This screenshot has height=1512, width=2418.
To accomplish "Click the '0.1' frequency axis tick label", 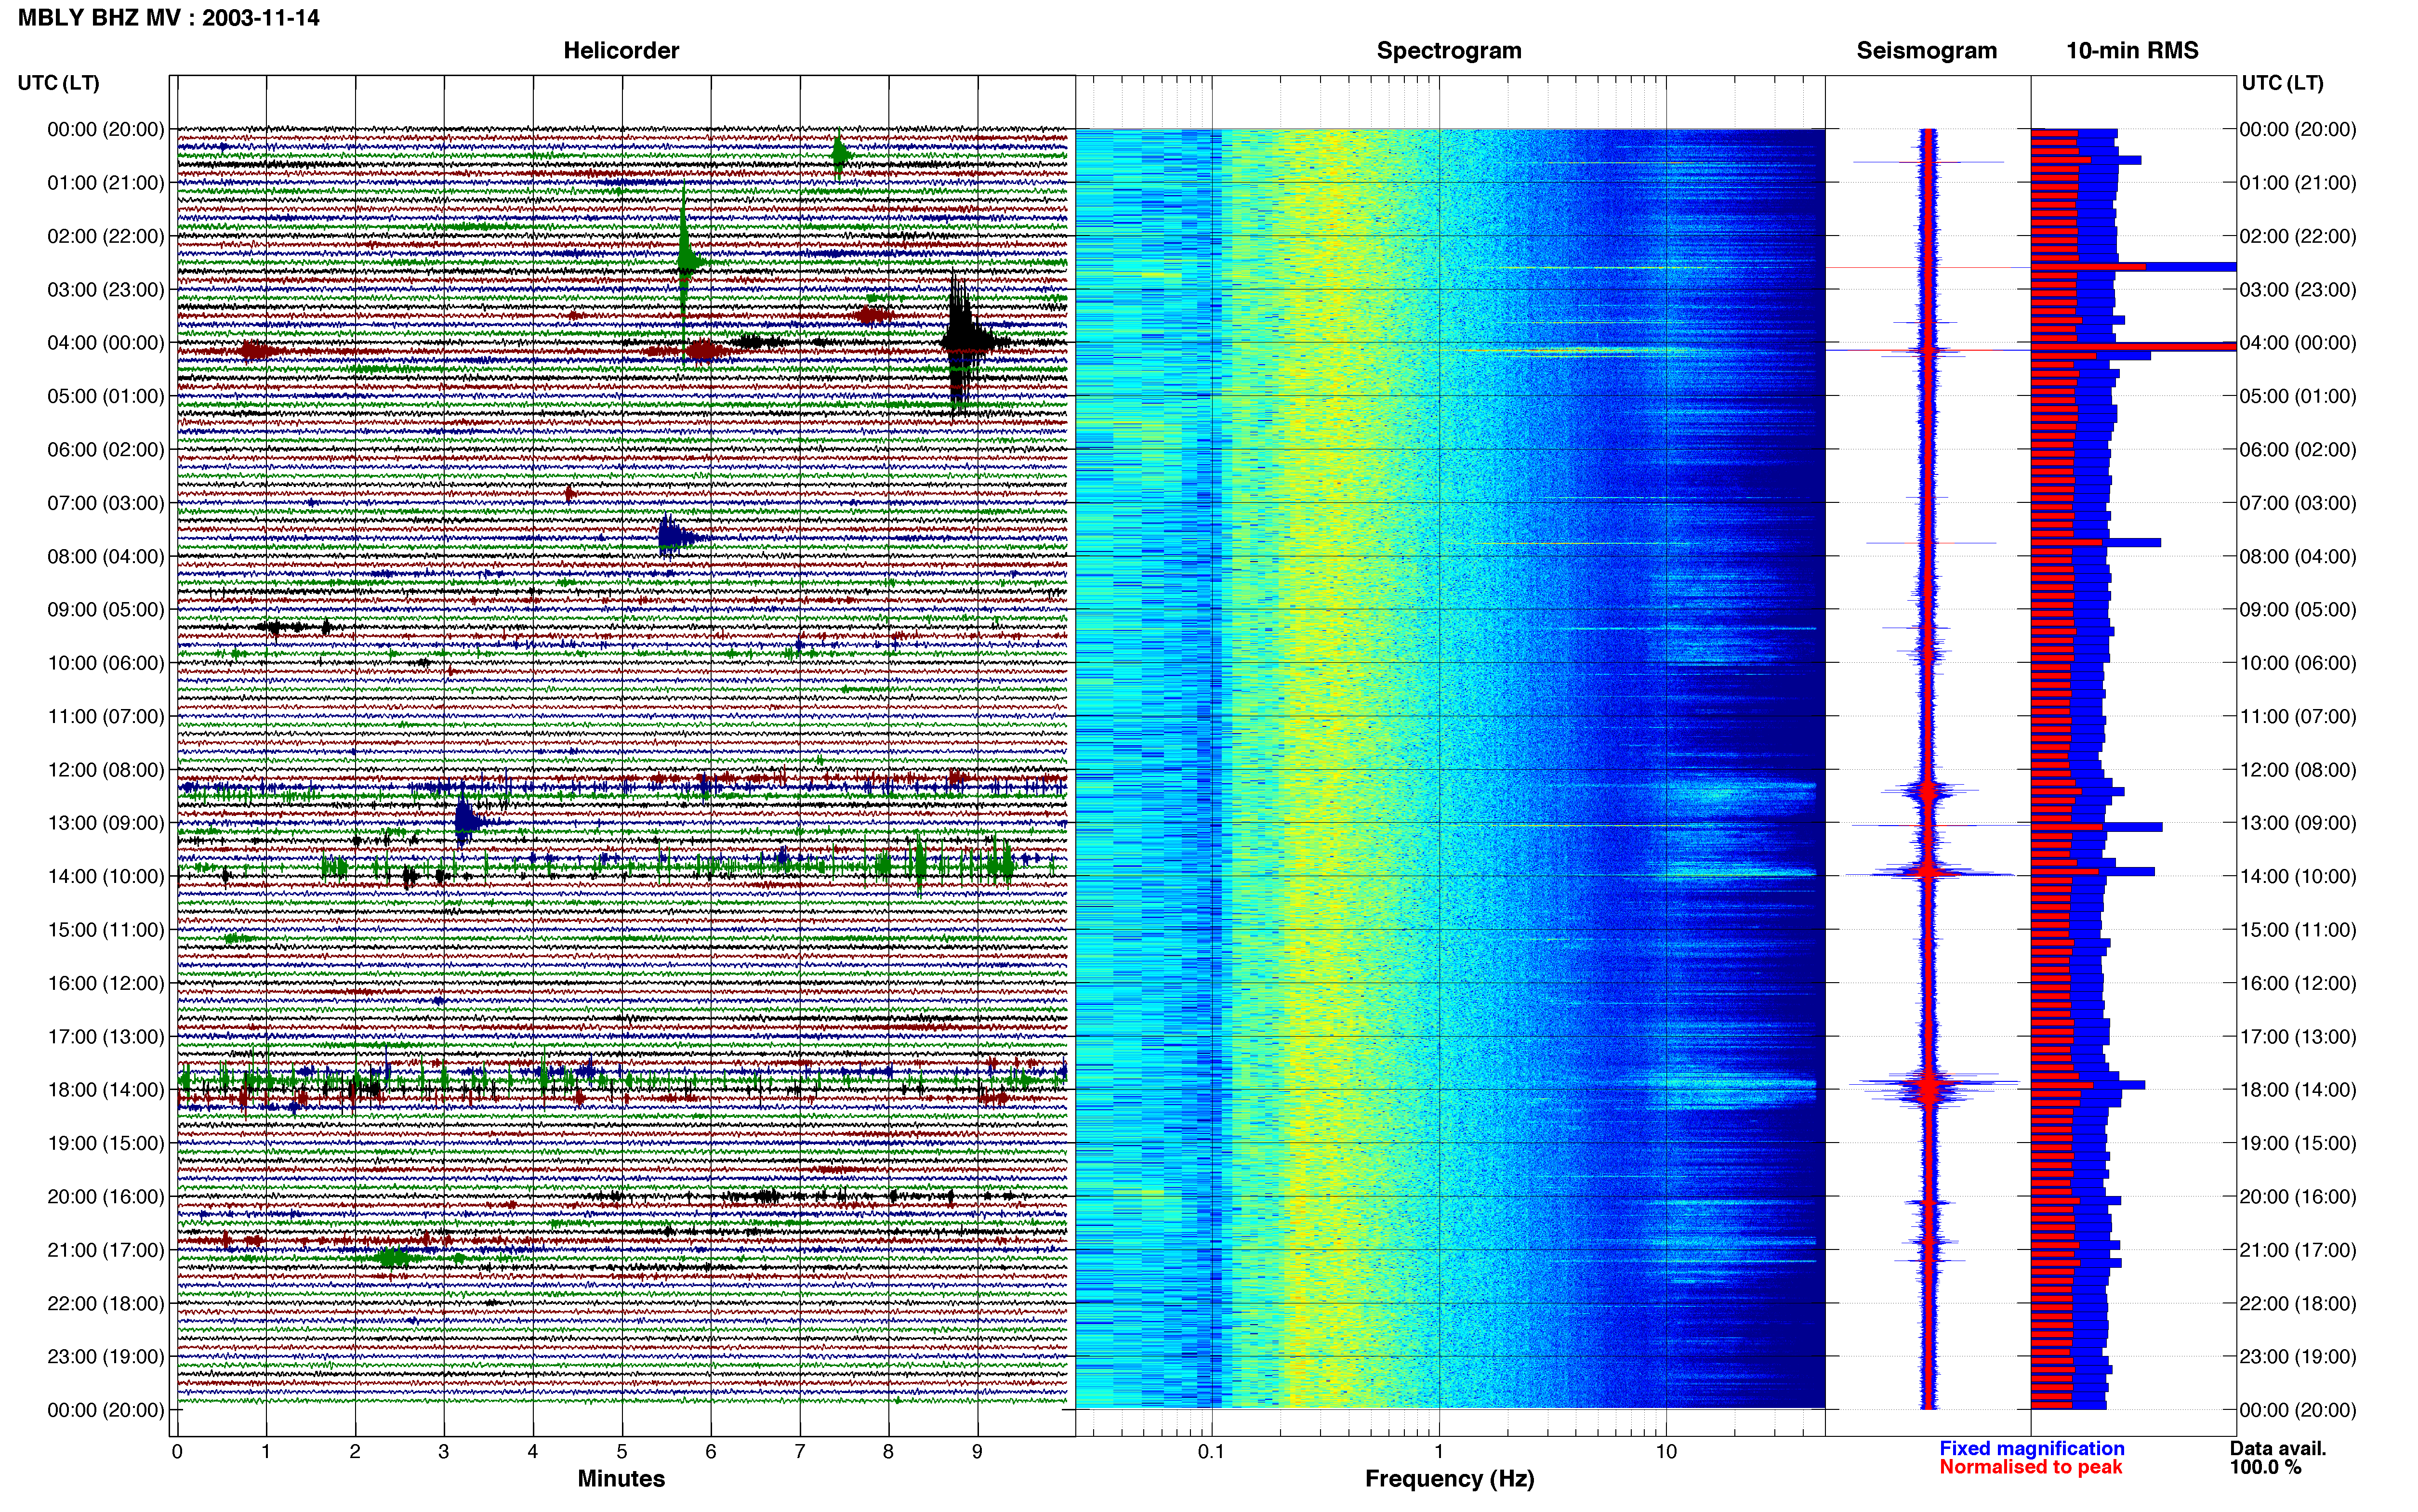I will coord(1211,1451).
